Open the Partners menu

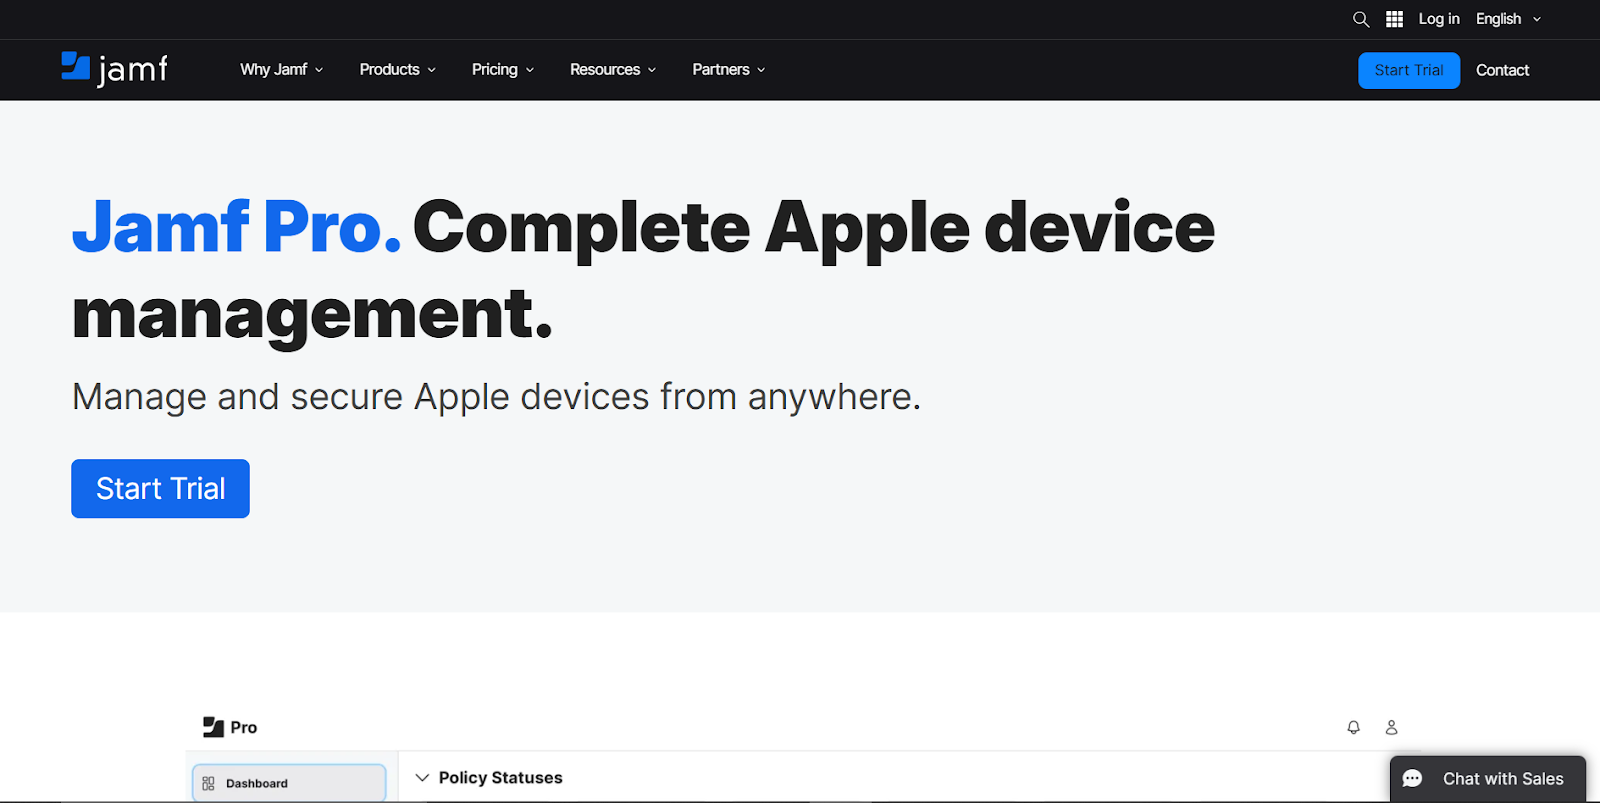click(728, 69)
